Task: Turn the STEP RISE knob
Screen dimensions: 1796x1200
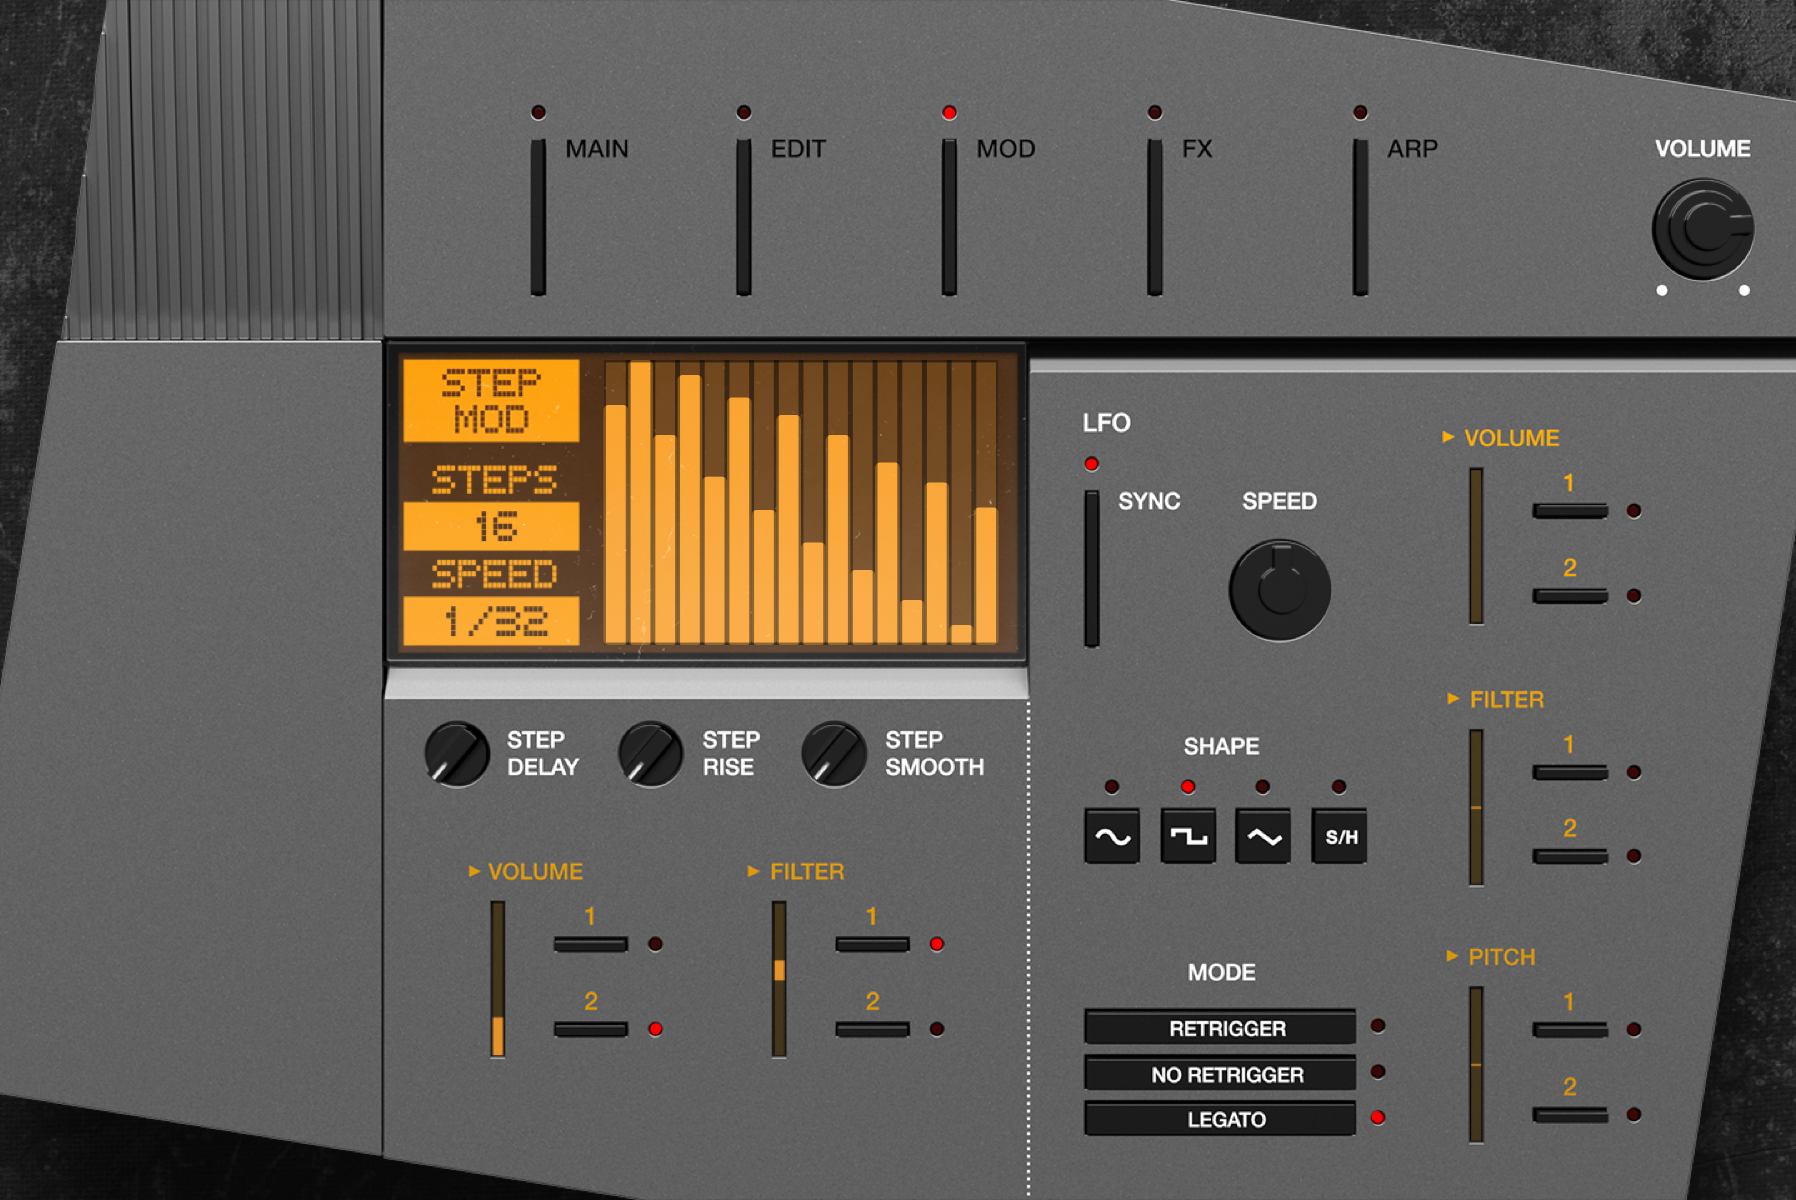Action: pyautogui.click(x=648, y=755)
